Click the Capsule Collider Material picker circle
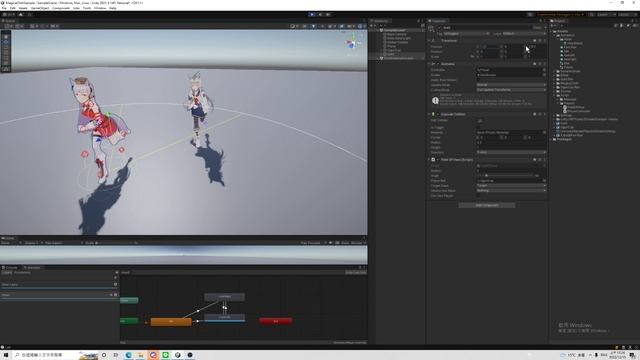 544,133
